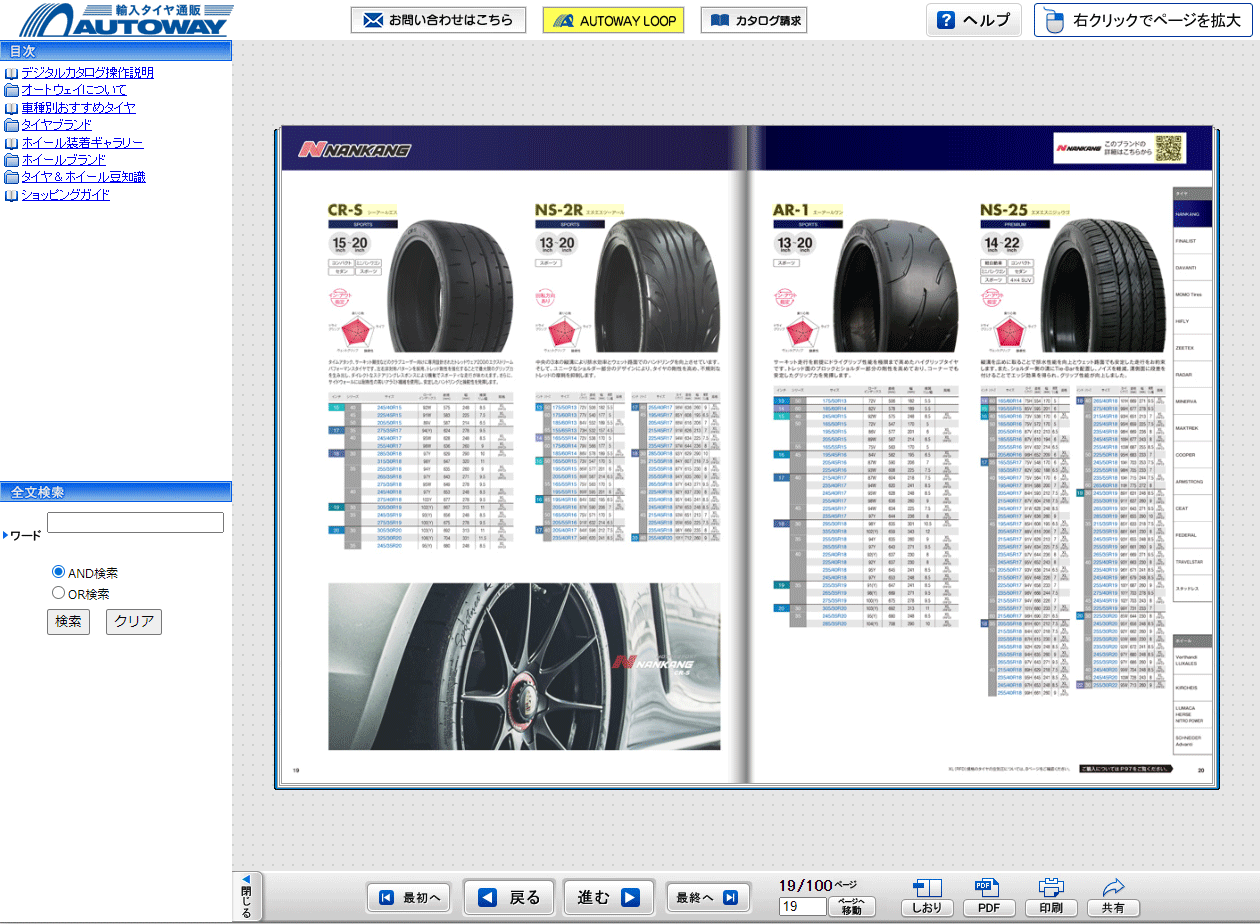
Task: Expand the ホイールブランド folder
Action: pos(63,160)
